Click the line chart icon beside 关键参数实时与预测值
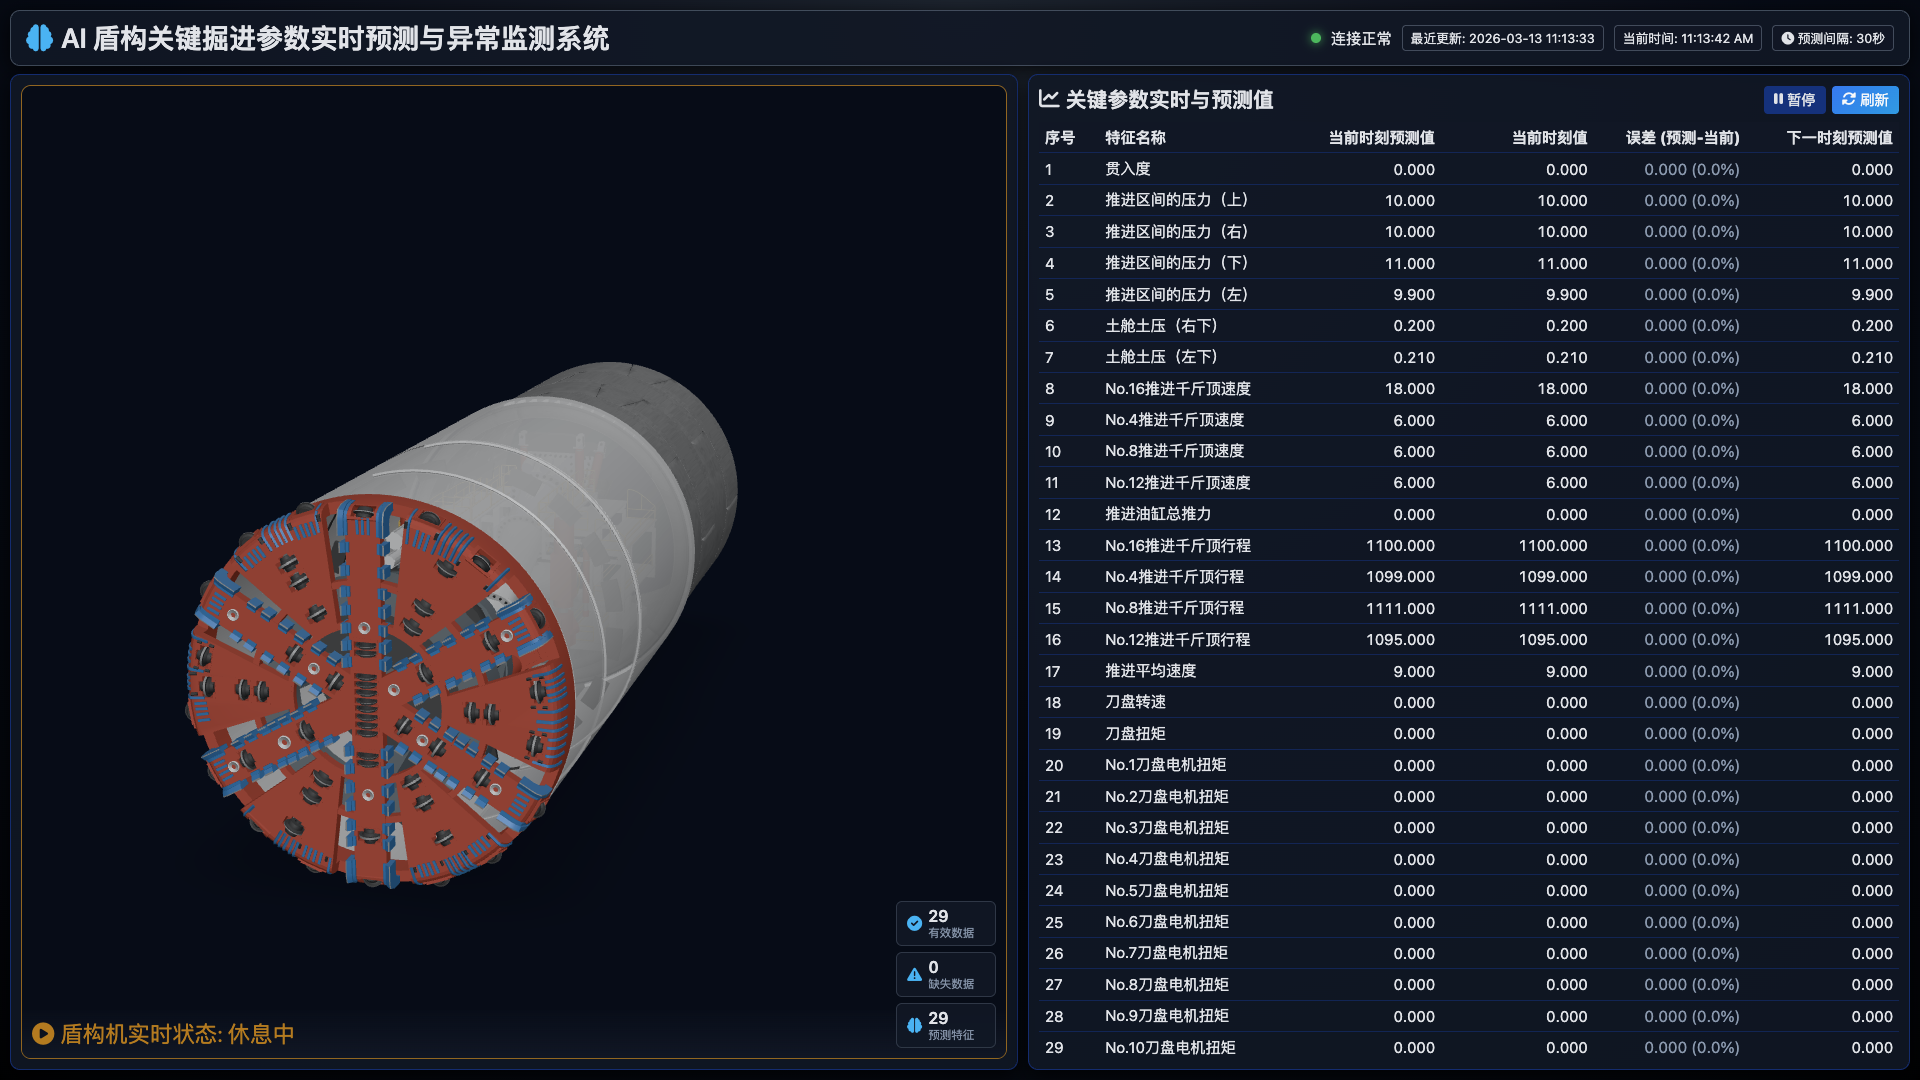Viewport: 1920px width, 1080px height. coord(1048,99)
